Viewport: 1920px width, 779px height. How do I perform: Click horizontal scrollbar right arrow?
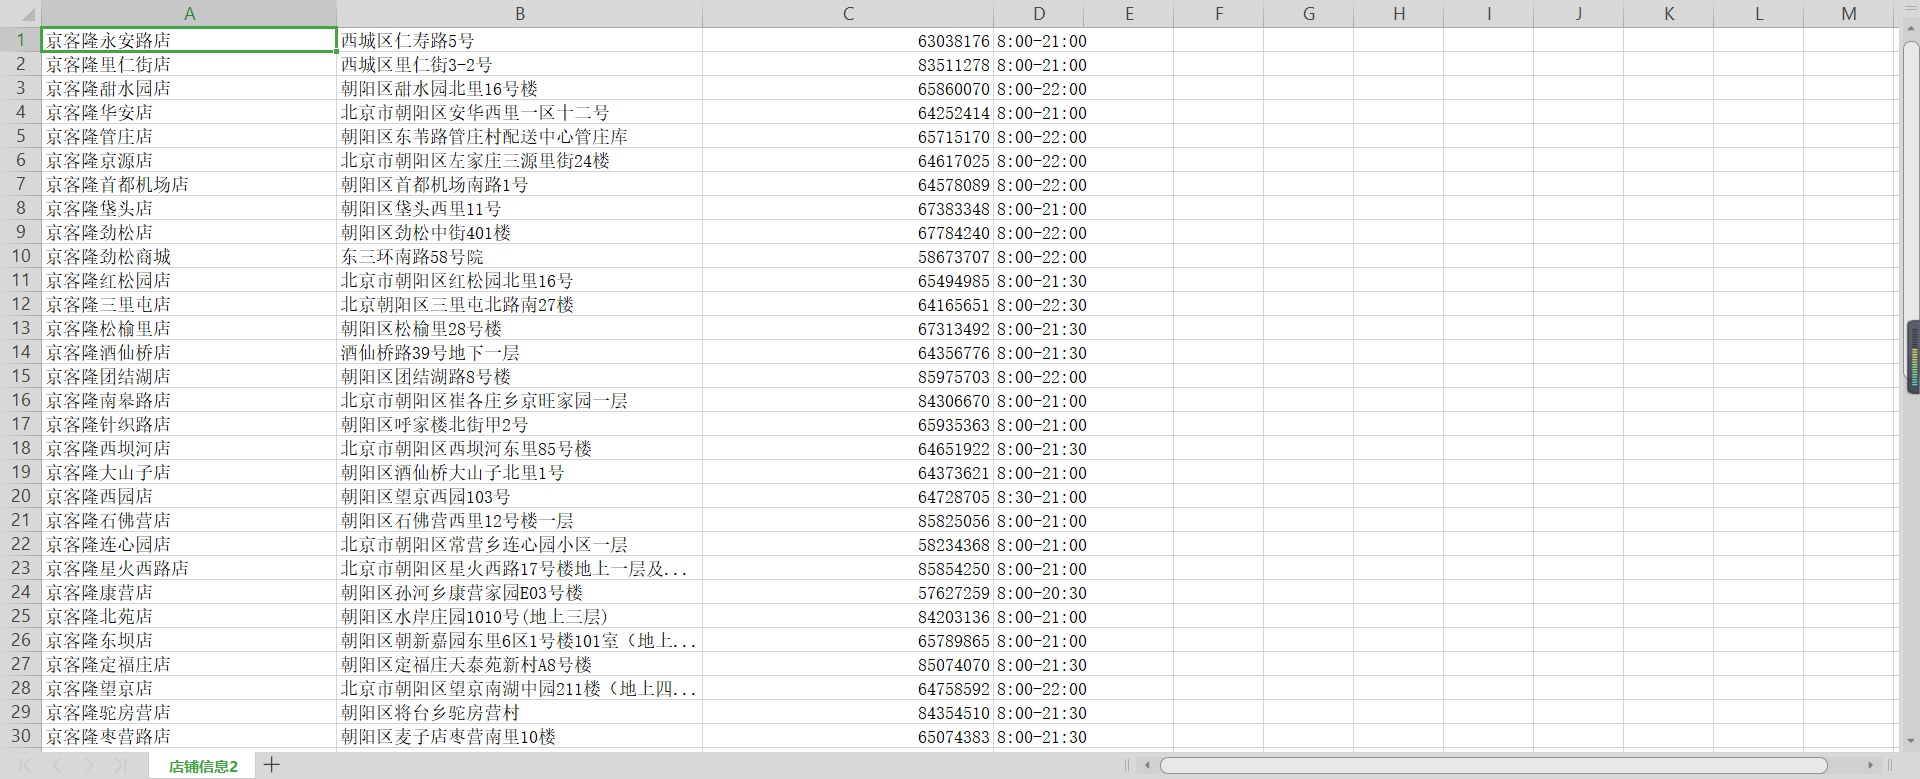point(1871,765)
